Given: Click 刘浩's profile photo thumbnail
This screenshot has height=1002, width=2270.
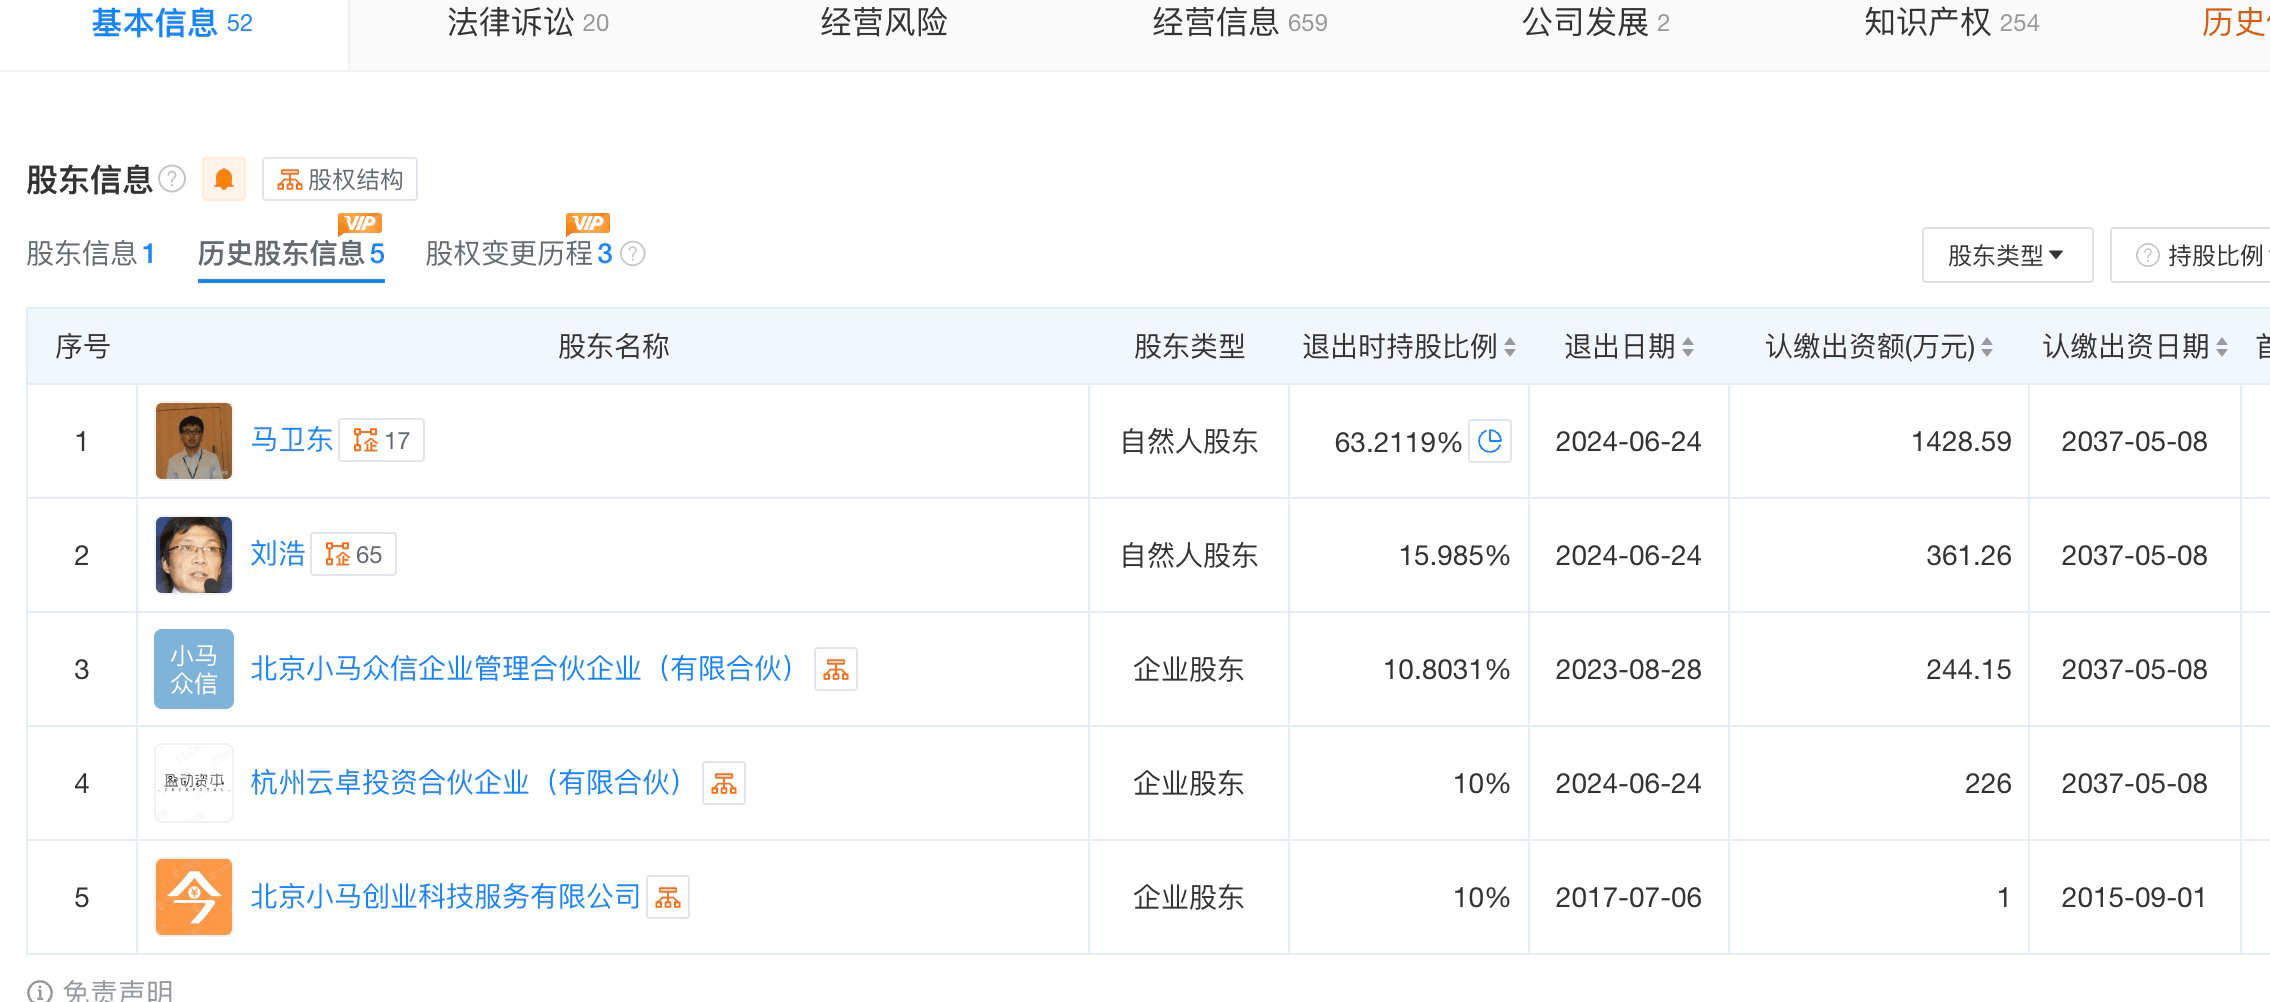Looking at the screenshot, I should click(194, 555).
